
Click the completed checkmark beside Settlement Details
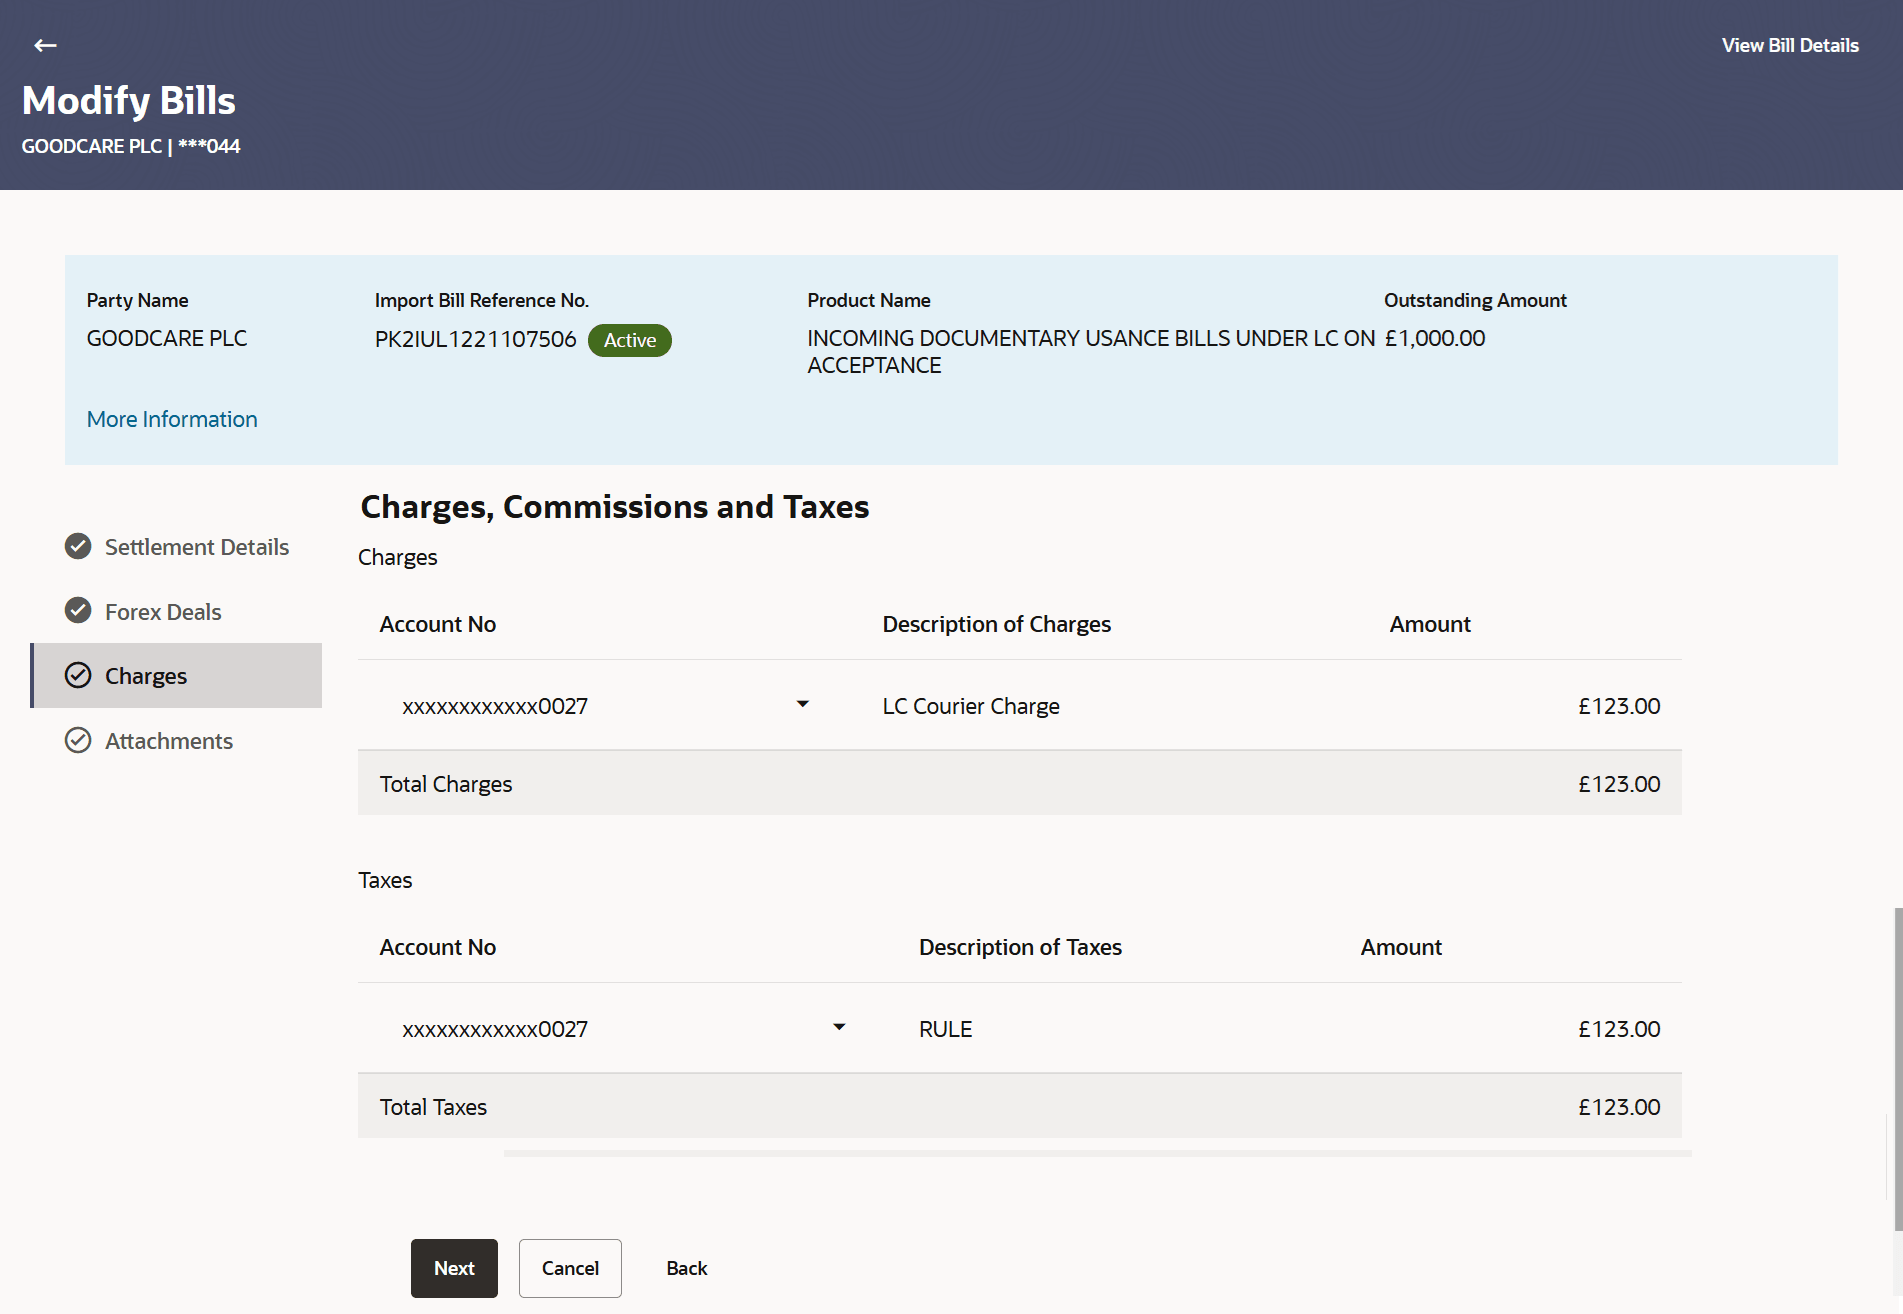78,546
